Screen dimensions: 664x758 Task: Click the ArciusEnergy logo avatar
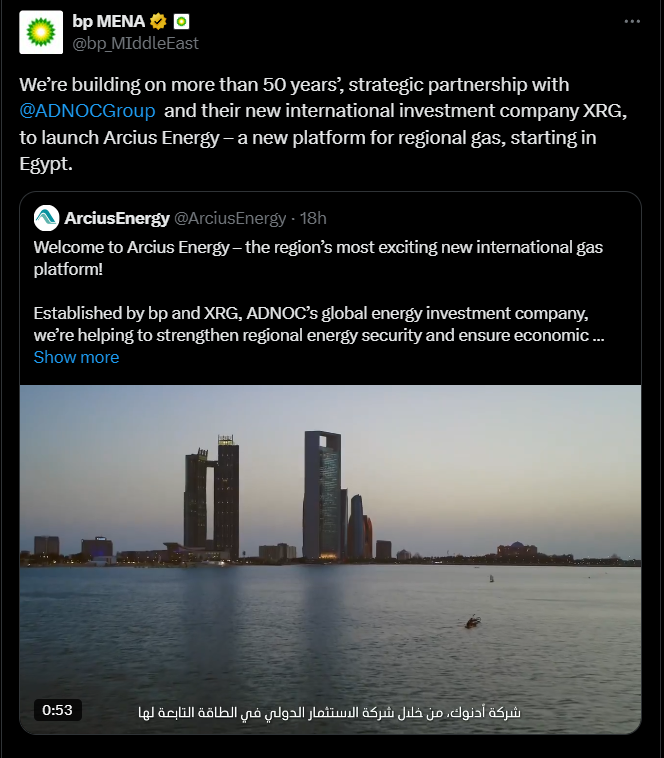click(46, 218)
